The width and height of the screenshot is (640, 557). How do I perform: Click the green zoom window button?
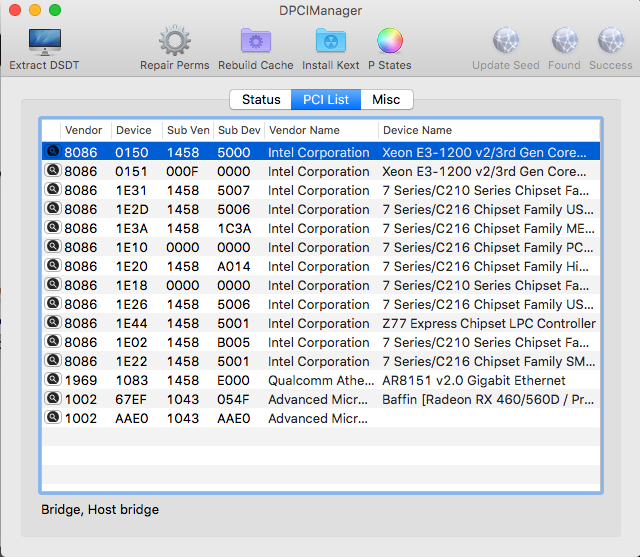tap(55, 10)
